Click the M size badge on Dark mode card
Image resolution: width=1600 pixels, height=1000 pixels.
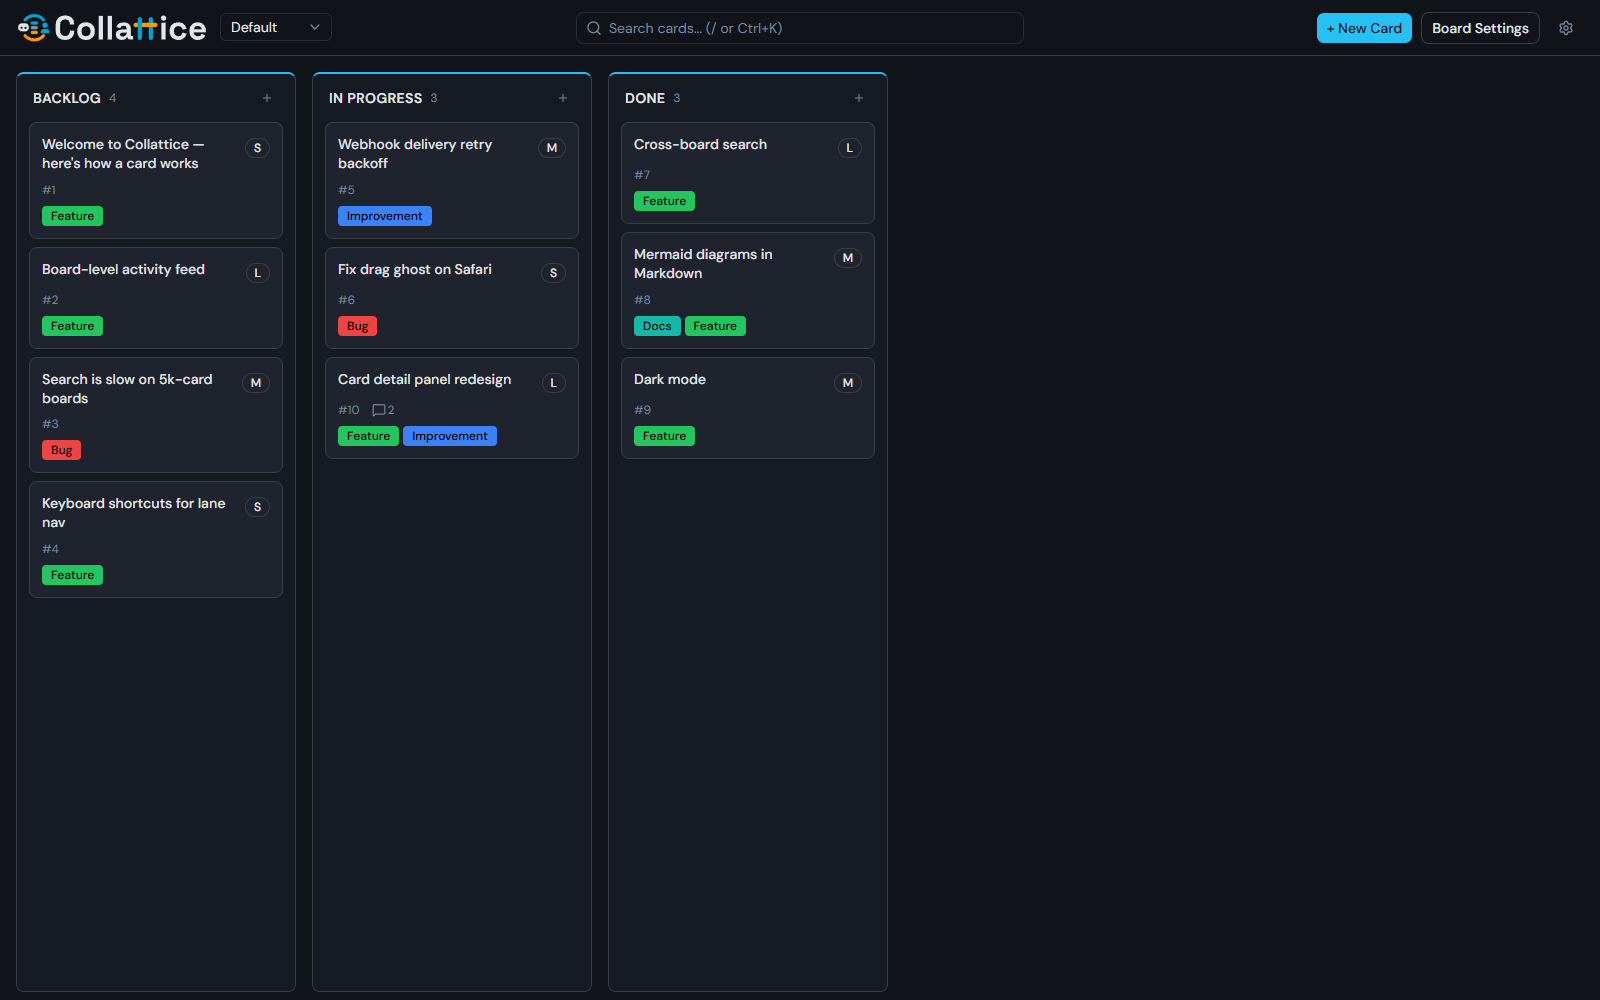(x=848, y=383)
